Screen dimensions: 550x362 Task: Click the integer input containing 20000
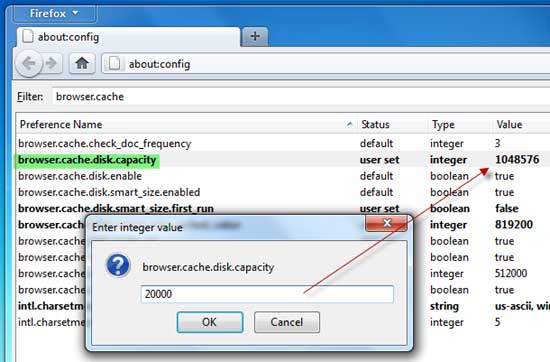pyautogui.click(x=267, y=294)
